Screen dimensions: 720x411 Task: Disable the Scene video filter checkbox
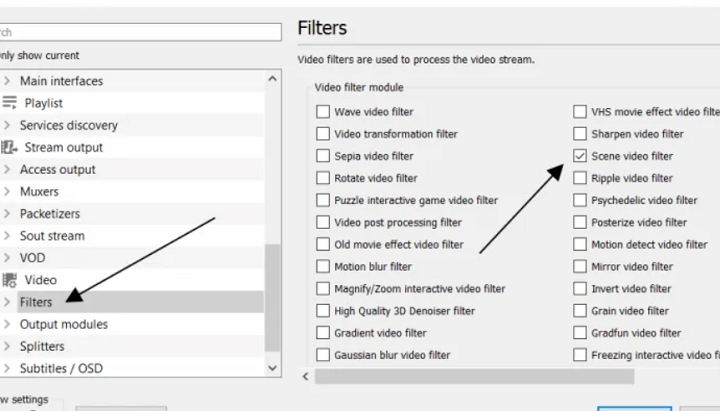[x=580, y=156]
